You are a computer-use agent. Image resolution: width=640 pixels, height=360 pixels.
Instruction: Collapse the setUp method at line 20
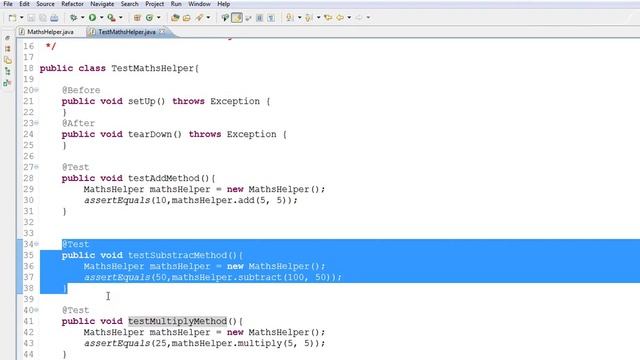pos(36,90)
